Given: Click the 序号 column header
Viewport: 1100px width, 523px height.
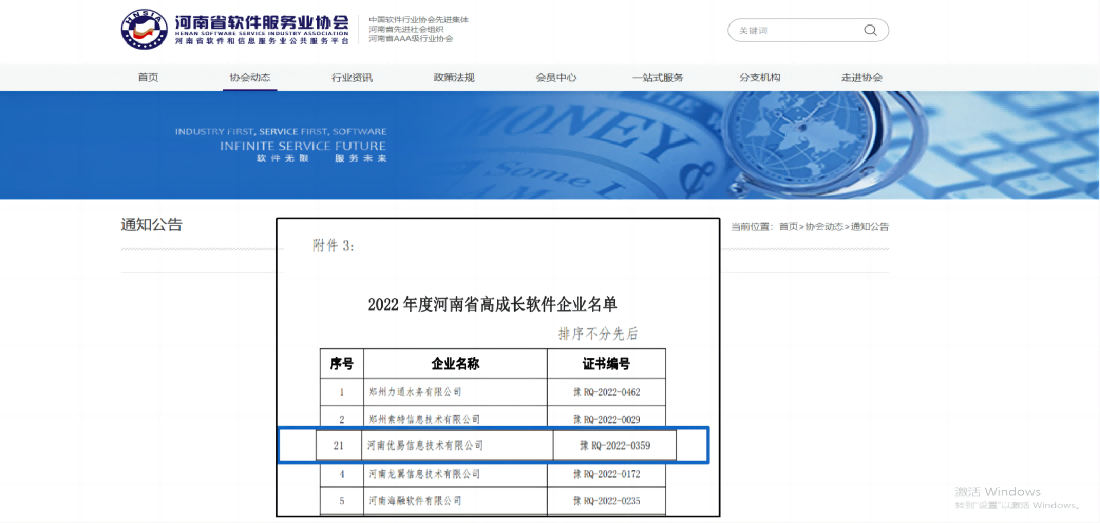Looking at the screenshot, I should pyautogui.click(x=342, y=364).
